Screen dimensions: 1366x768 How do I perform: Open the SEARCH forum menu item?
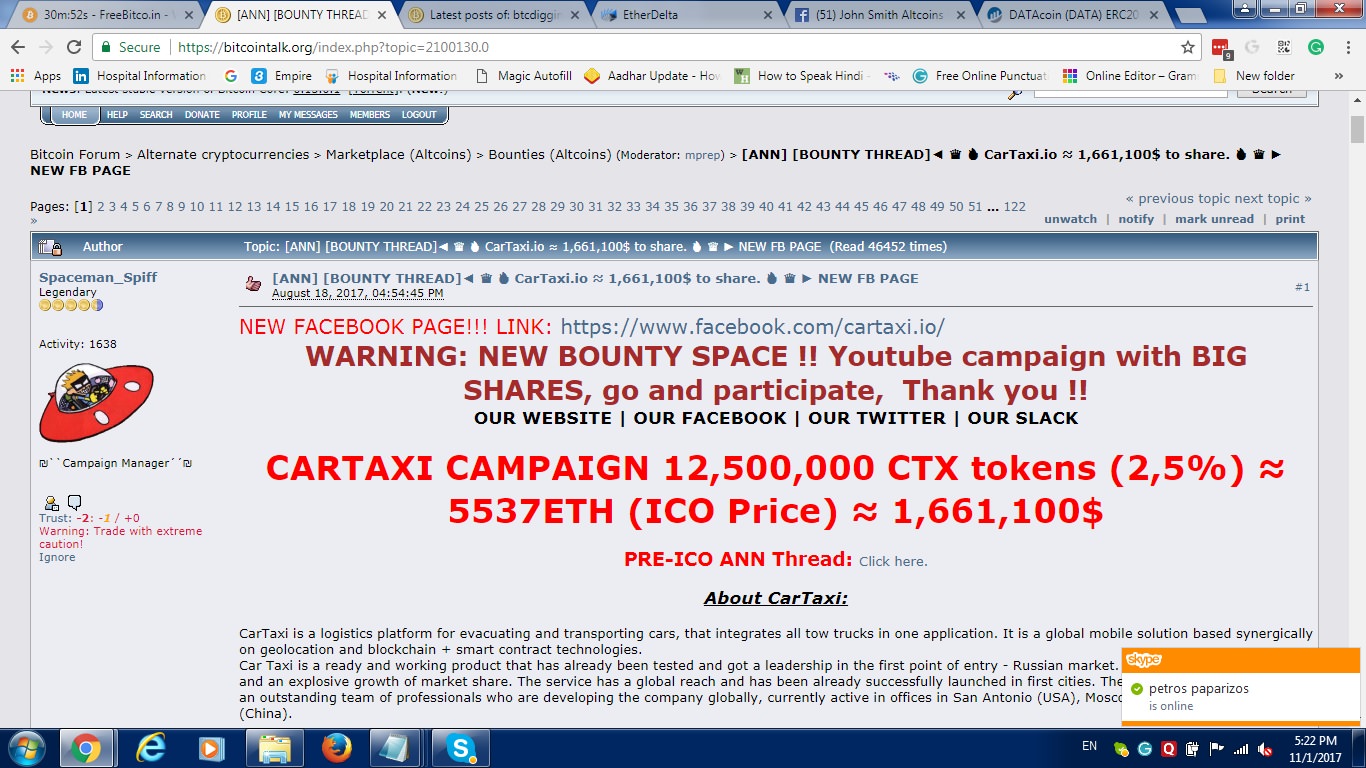coord(156,115)
